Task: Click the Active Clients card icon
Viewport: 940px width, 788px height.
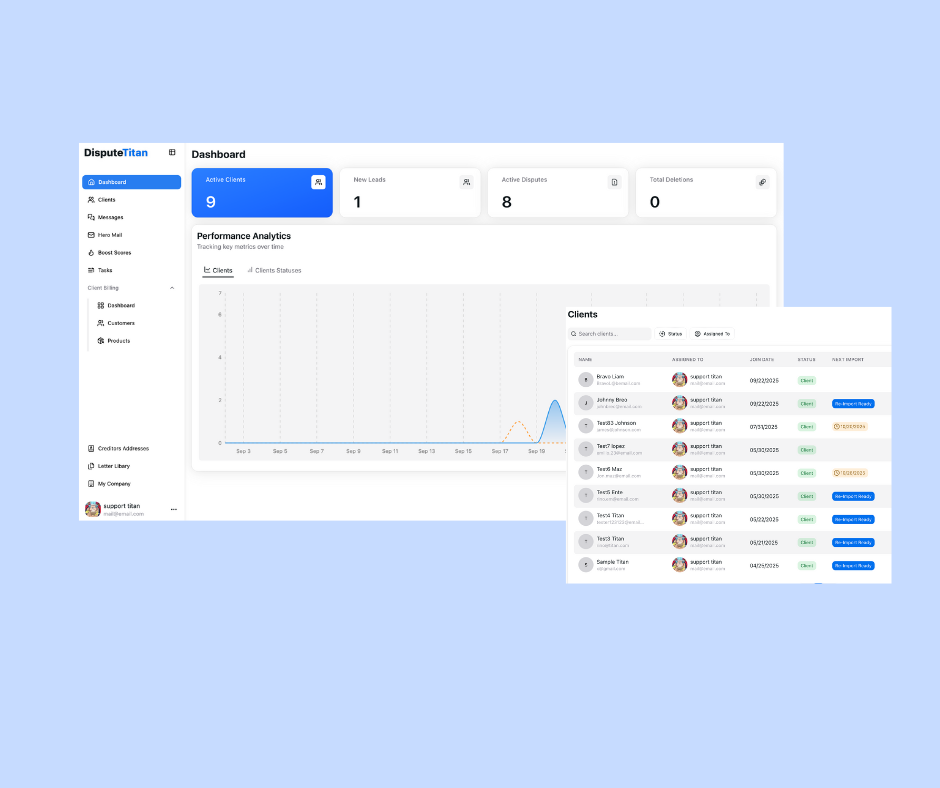Action: [318, 182]
